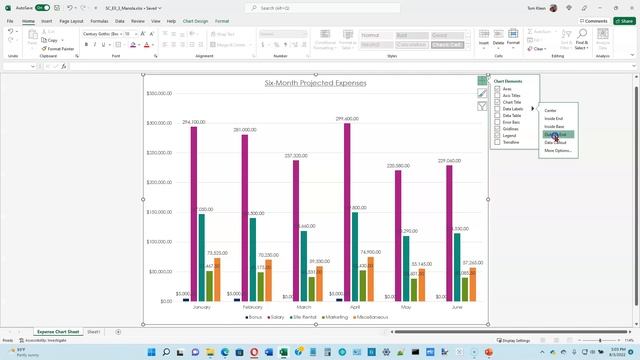Open the font size dropdown

coord(136,34)
